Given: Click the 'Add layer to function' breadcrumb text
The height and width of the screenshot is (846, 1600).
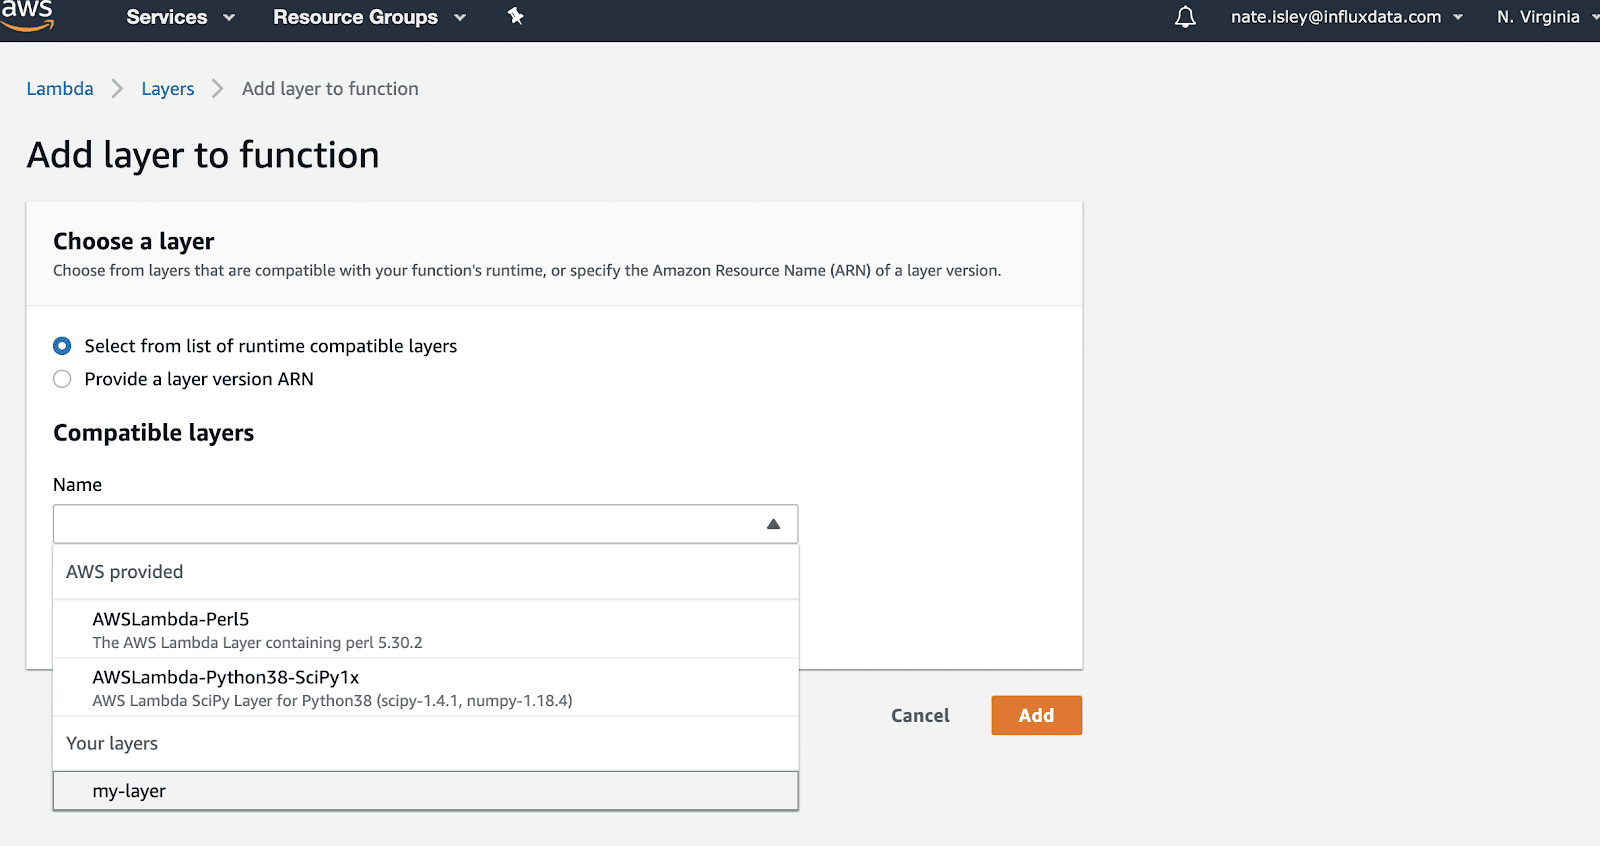Looking at the screenshot, I should 330,89.
